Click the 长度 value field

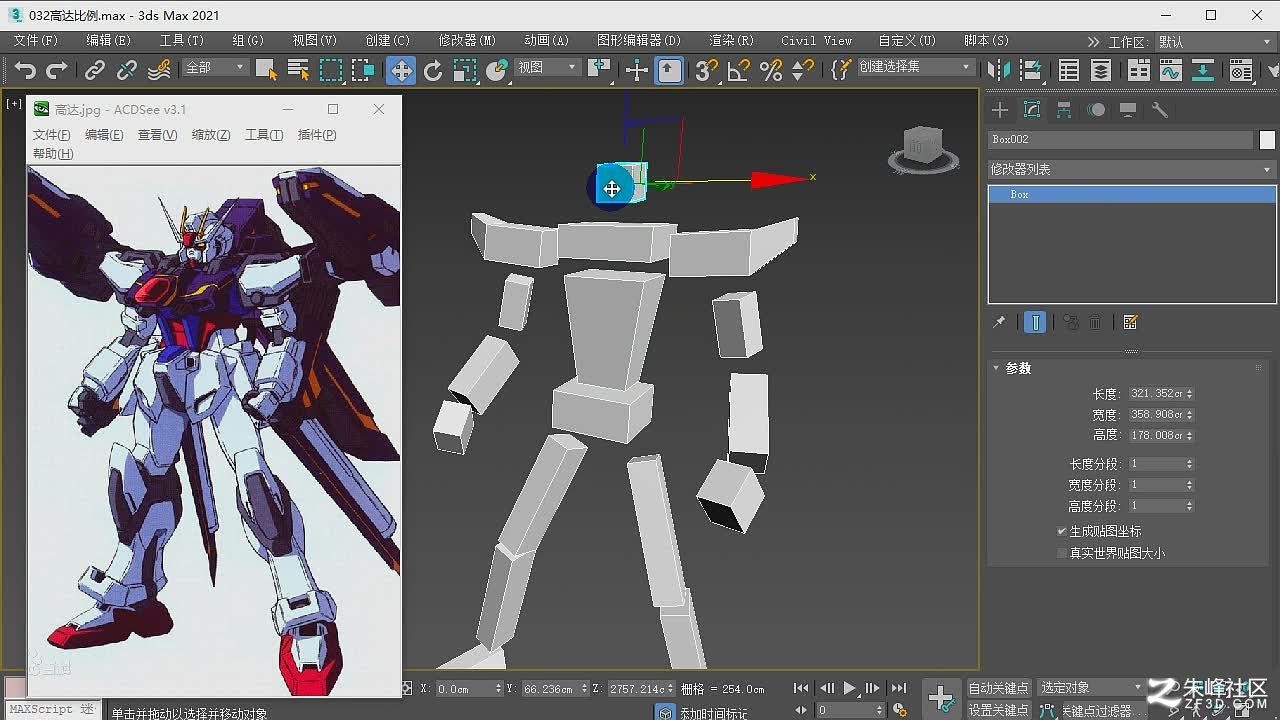tap(1155, 394)
